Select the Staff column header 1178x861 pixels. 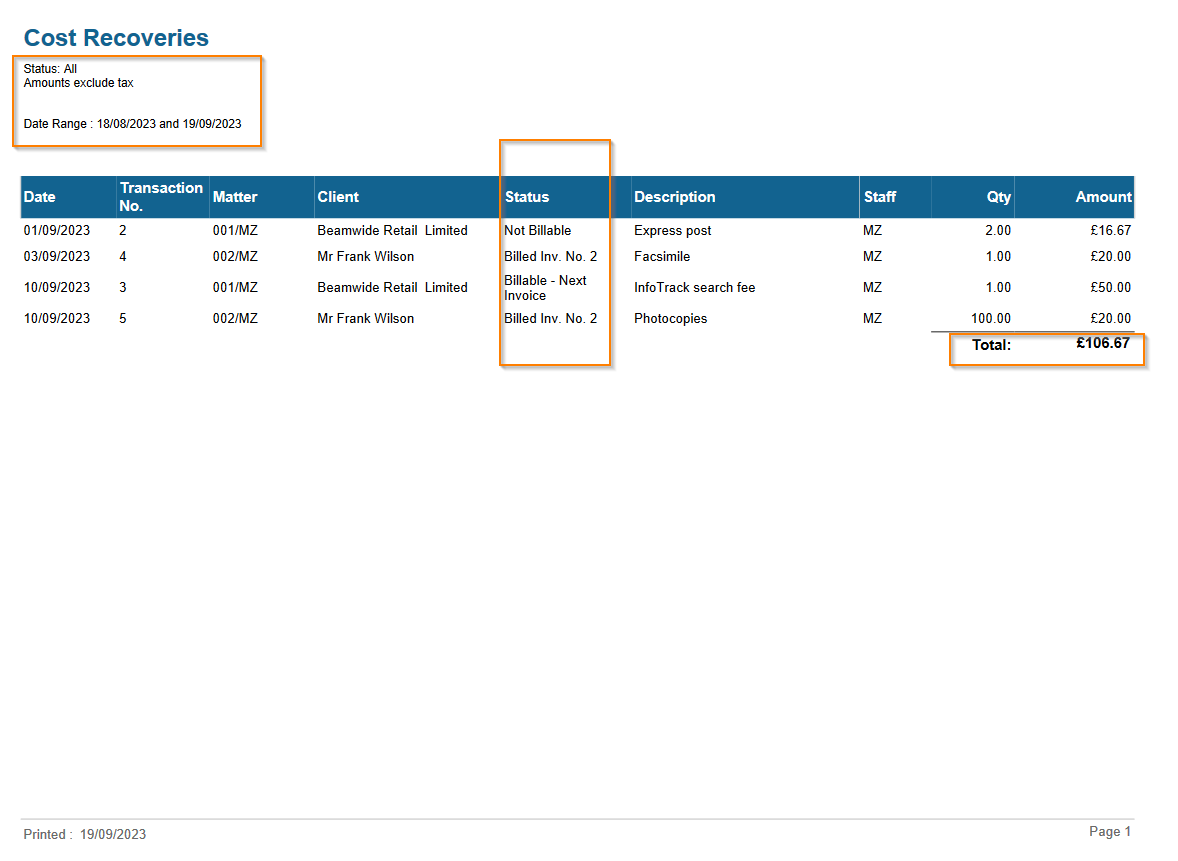click(880, 197)
